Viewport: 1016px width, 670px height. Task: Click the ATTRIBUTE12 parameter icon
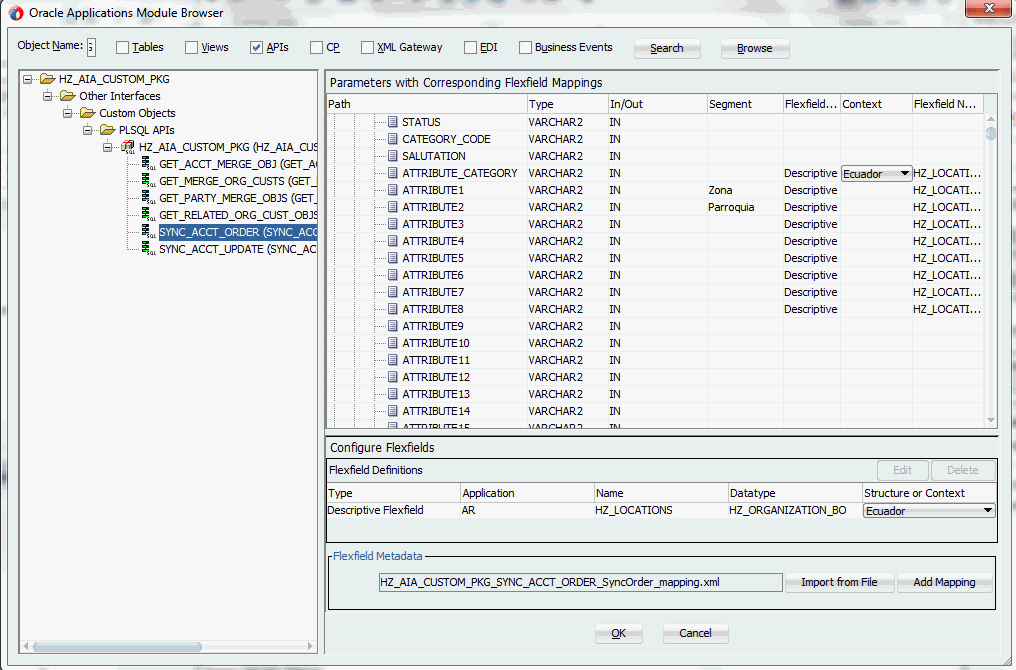pos(393,376)
